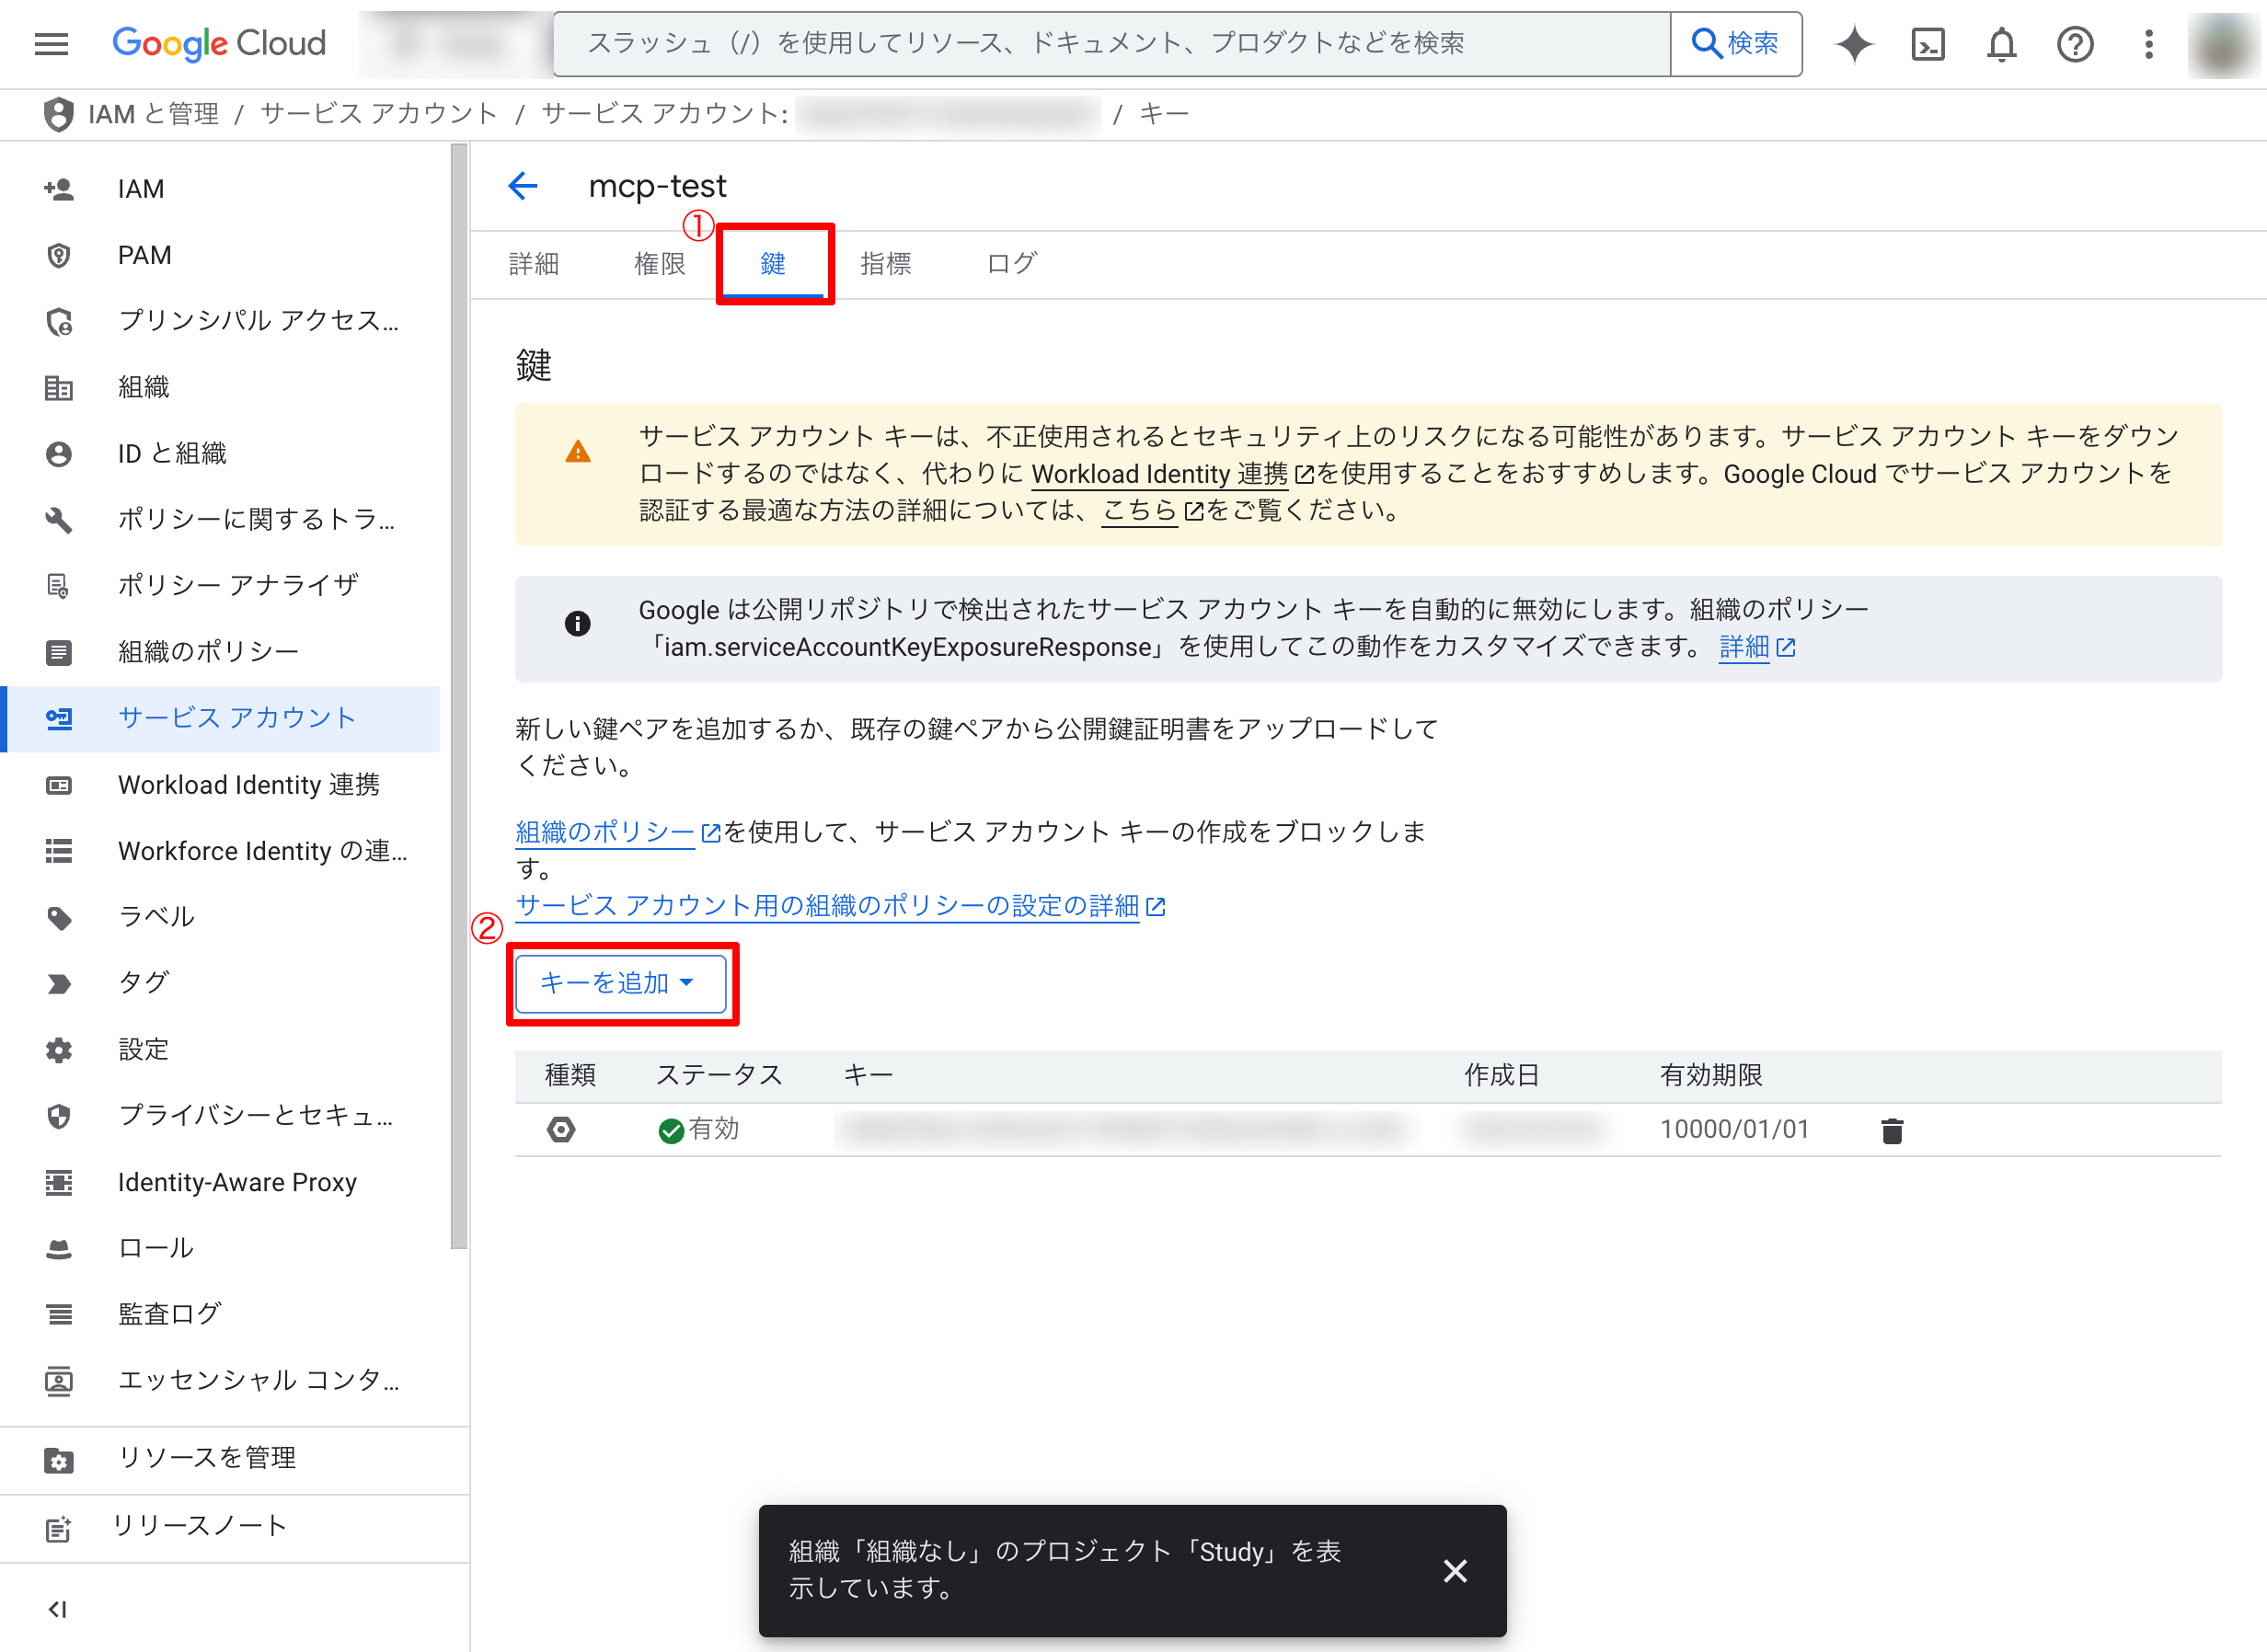
Task: Dismiss the project notification toast
Action: point(1455,1571)
